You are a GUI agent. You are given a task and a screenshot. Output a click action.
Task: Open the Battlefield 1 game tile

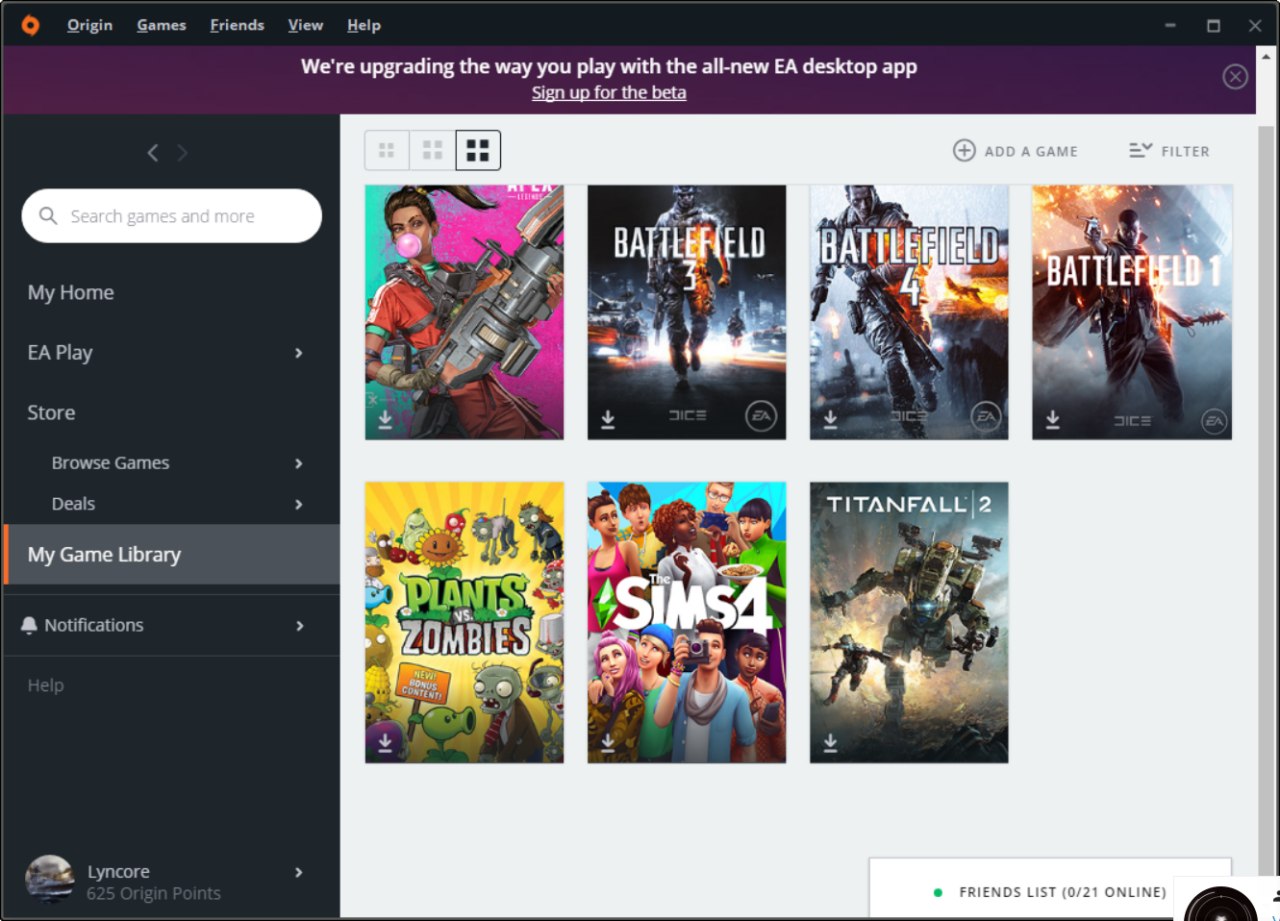click(1132, 312)
